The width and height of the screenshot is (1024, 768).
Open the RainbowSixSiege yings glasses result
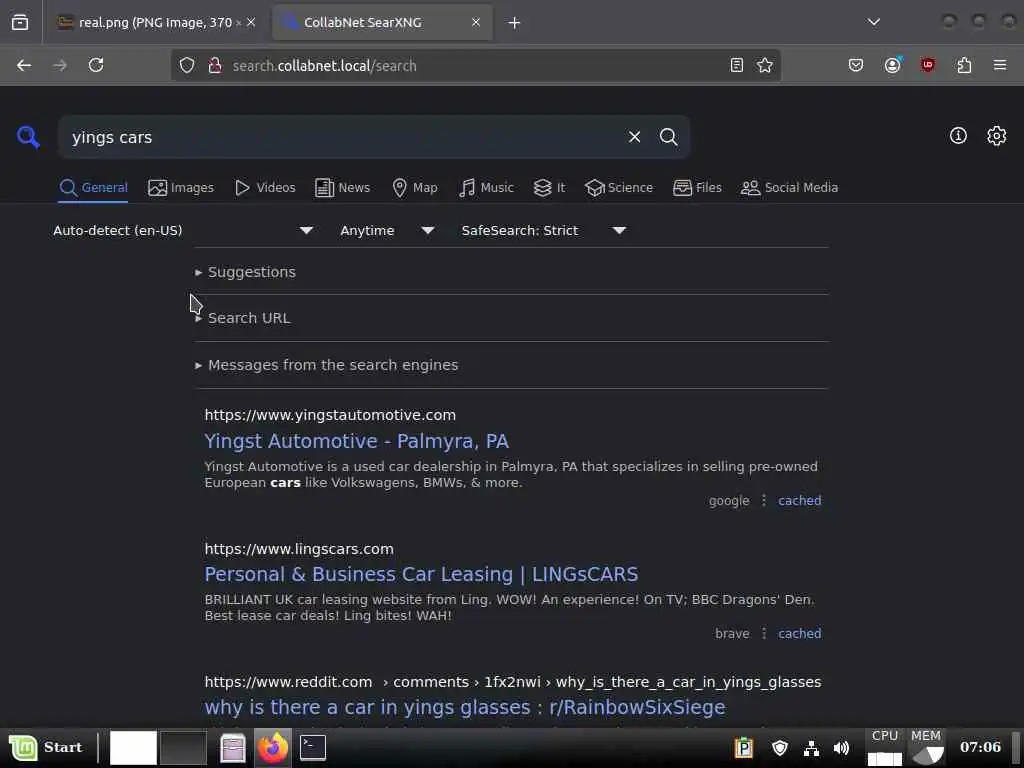click(x=465, y=707)
